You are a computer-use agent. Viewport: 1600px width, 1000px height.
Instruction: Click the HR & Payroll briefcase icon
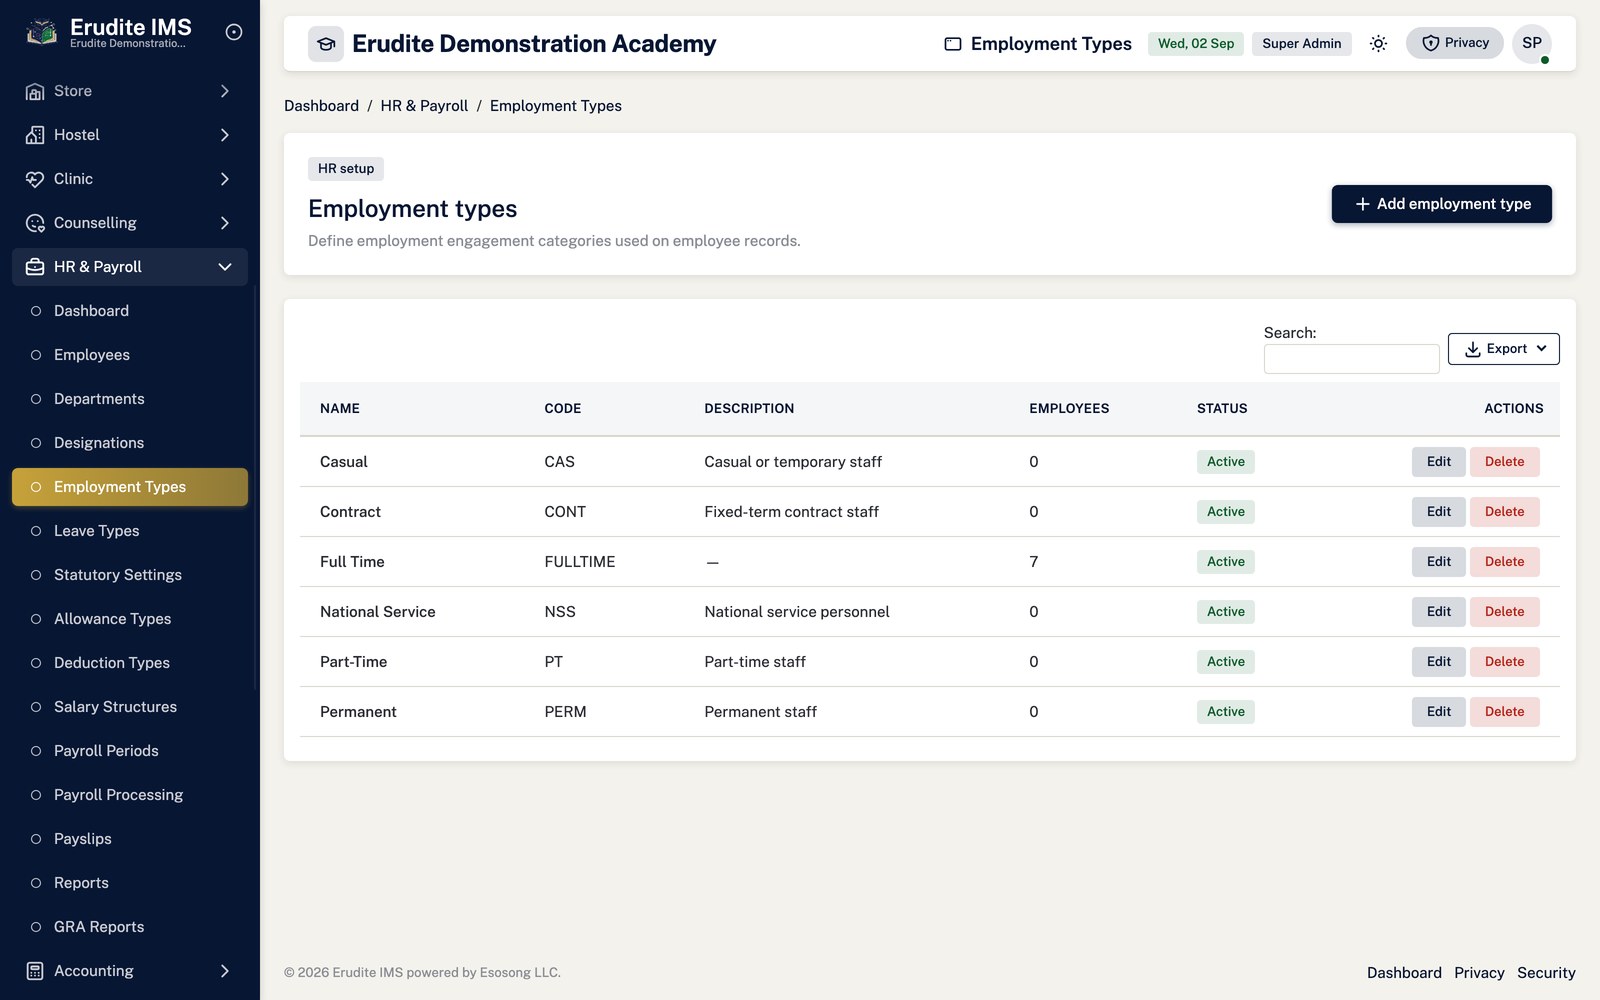click(35, 267)
